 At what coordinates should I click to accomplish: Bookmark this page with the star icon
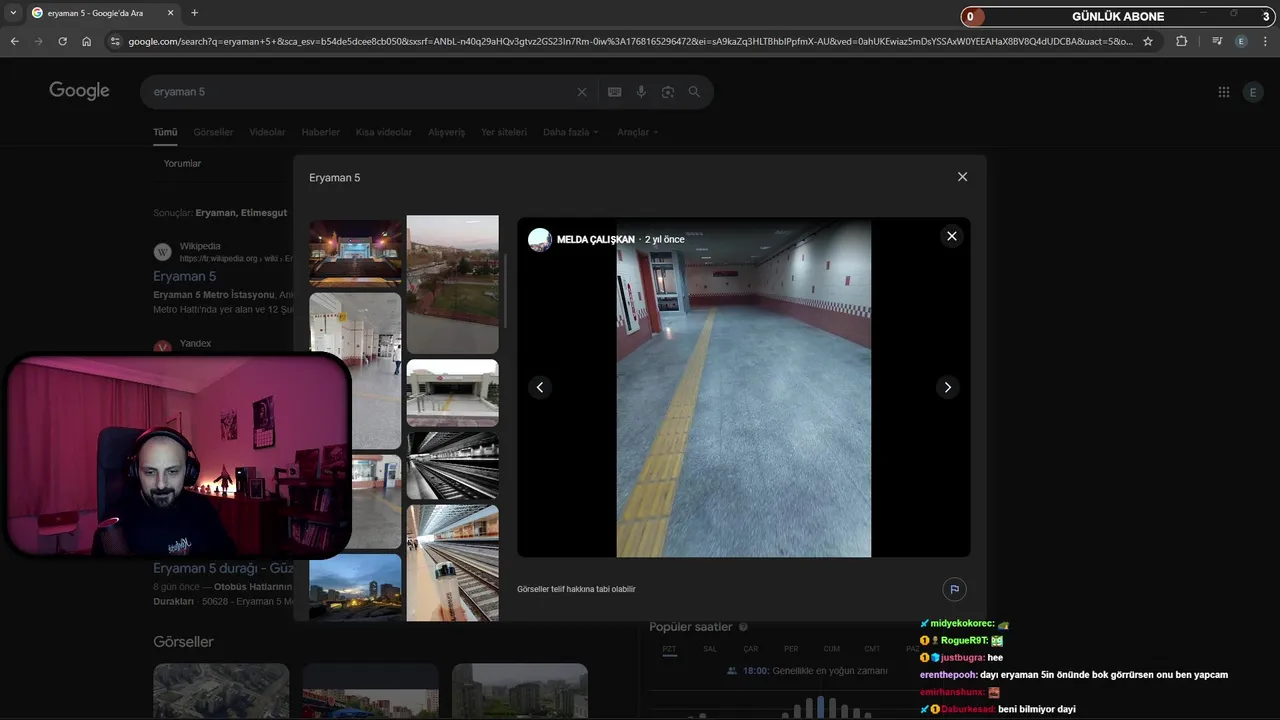1148,41
